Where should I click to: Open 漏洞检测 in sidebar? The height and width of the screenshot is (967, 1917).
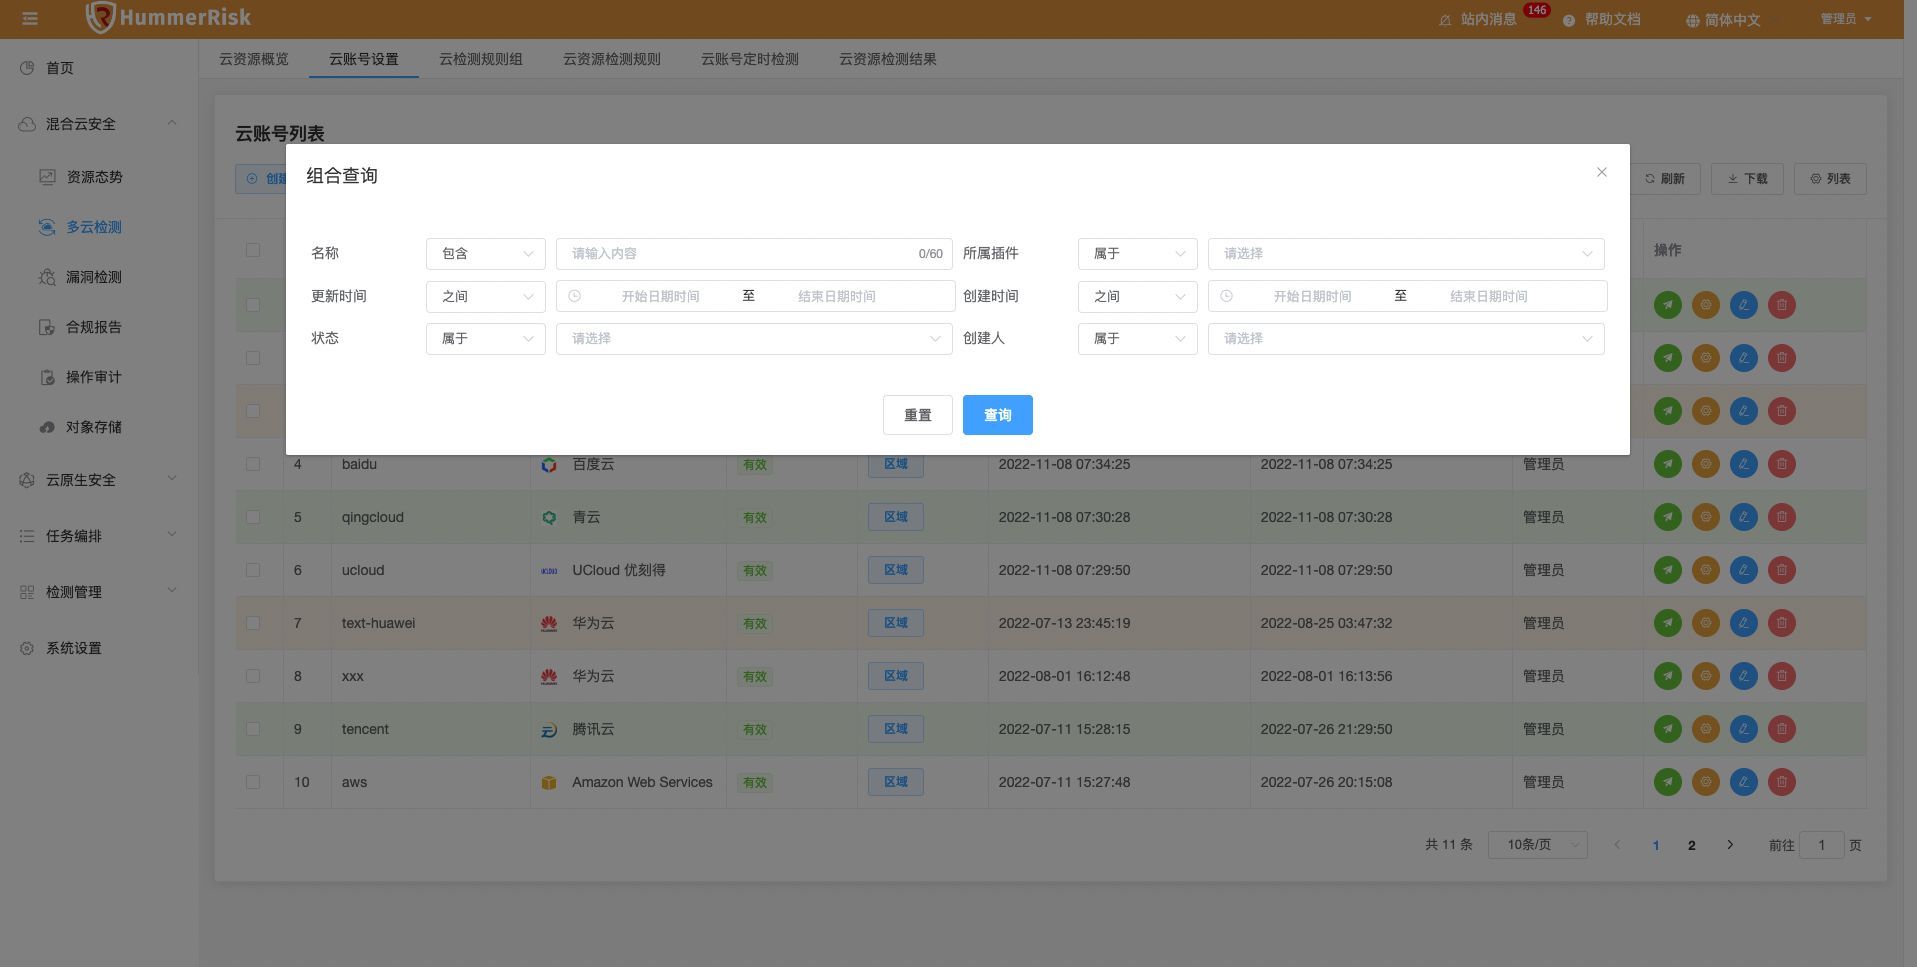[94, 277]
